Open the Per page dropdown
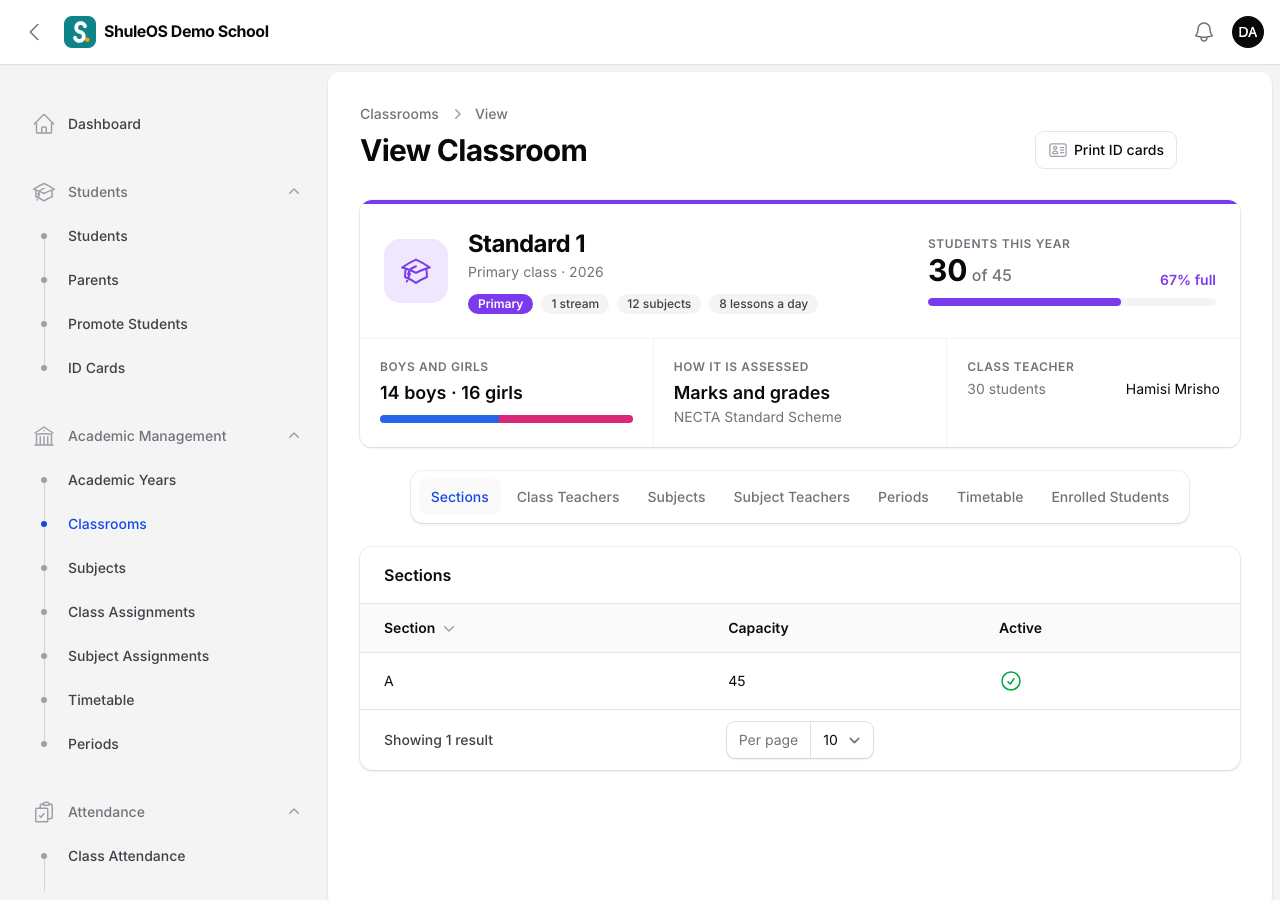 pyautogui.click(x=841, y=740)
